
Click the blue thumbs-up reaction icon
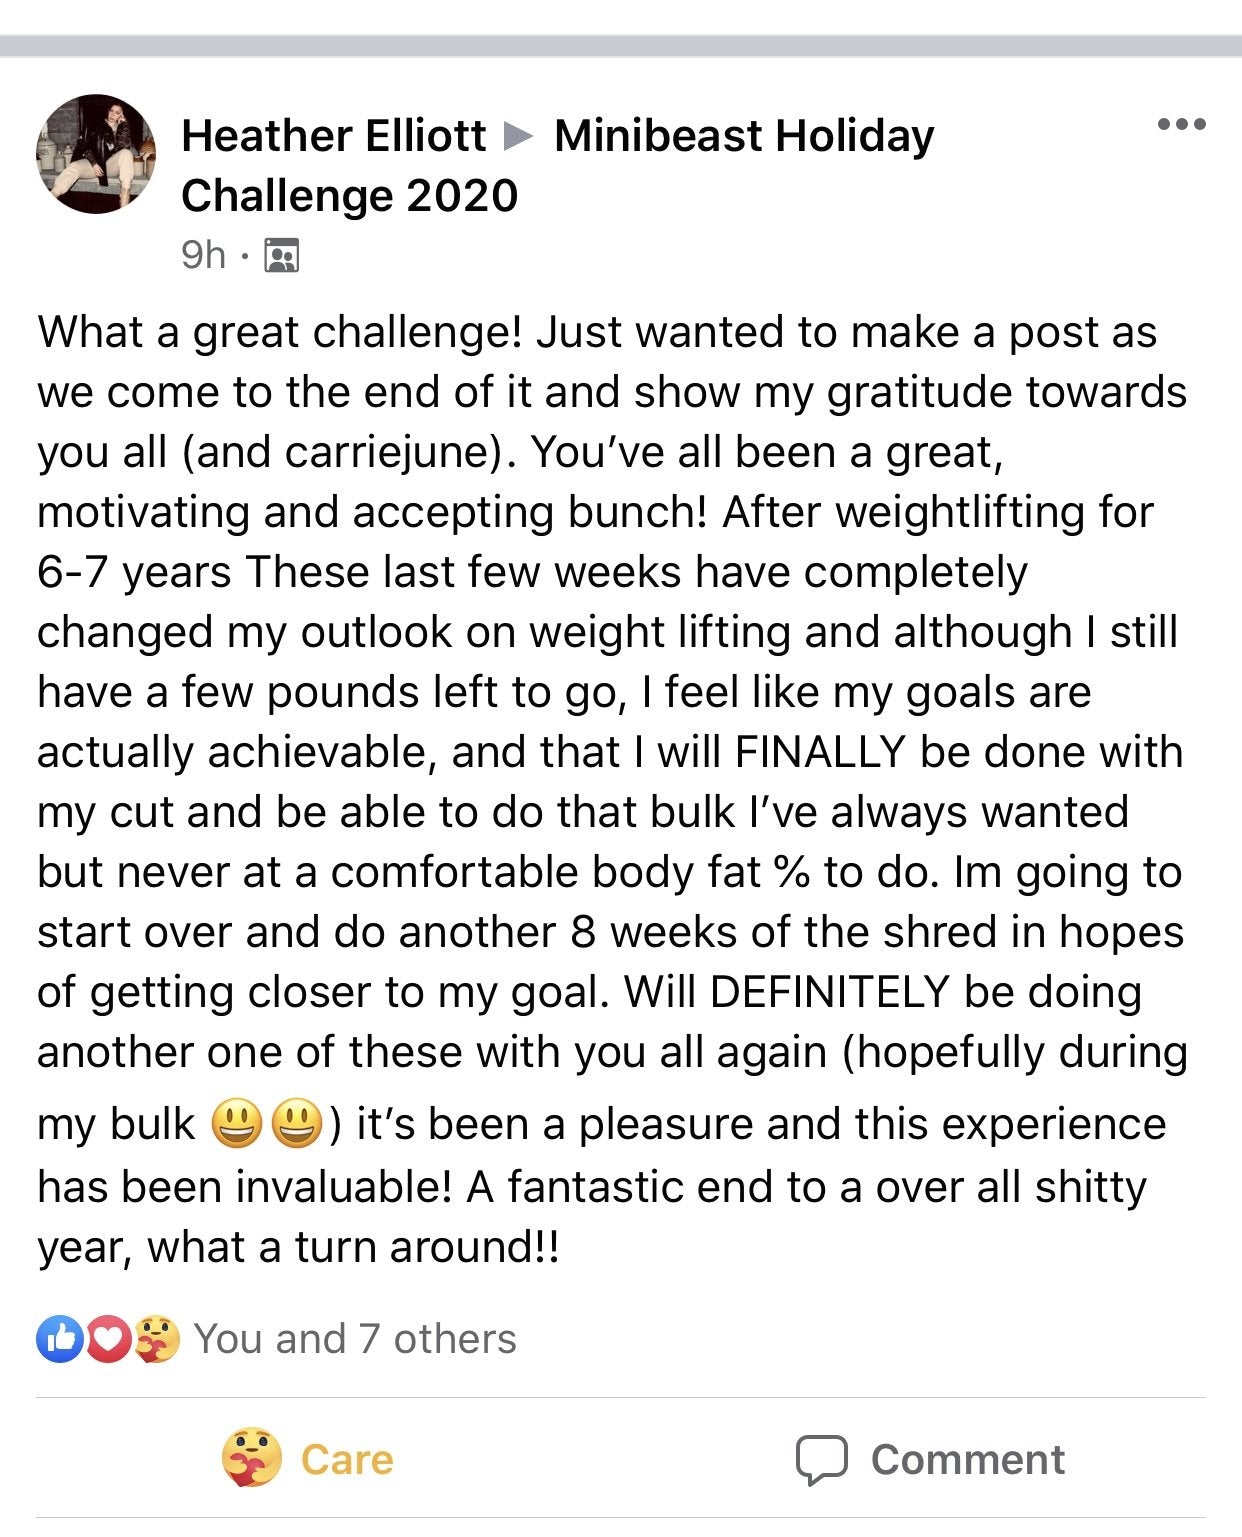60,1339
